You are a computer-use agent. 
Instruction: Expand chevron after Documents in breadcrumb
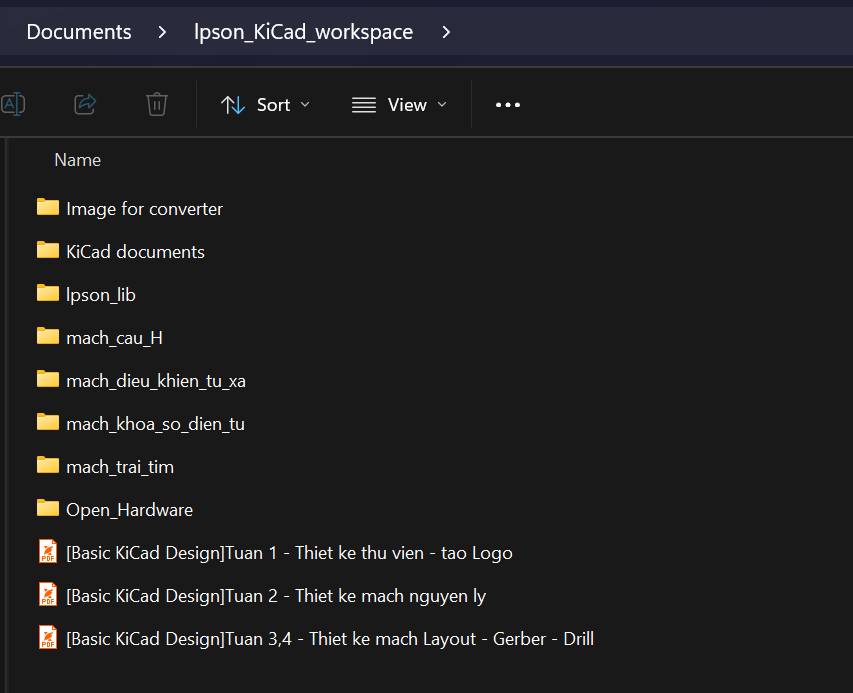[163, 32]
